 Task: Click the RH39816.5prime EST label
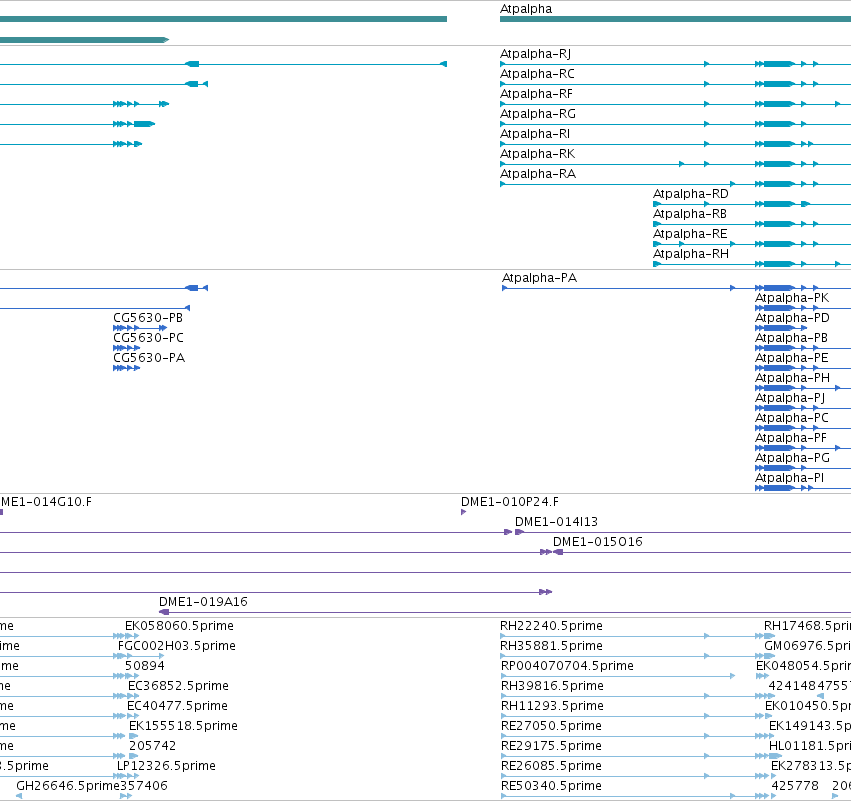[x=552, y=687]
